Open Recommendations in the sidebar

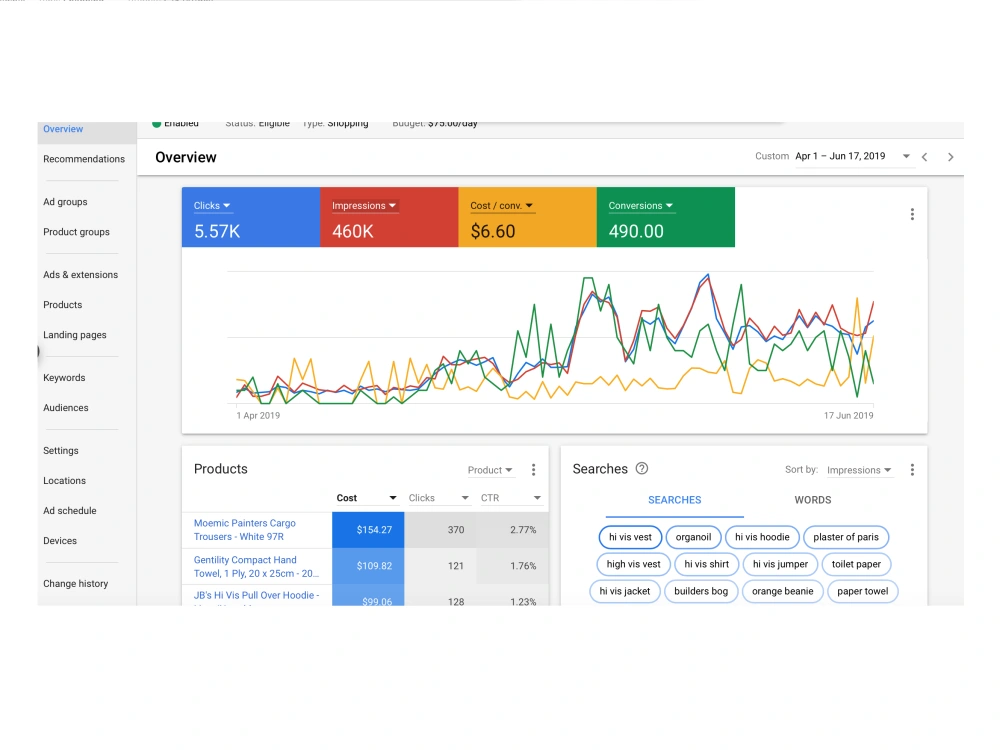coord(84,159)
